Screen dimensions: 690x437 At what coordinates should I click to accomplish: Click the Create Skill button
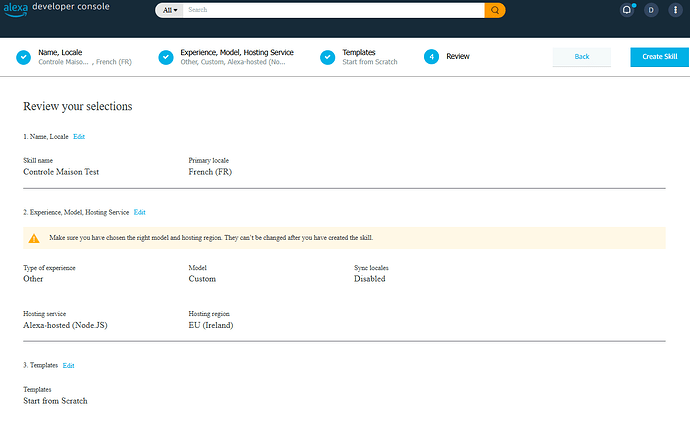coord(659,57)
